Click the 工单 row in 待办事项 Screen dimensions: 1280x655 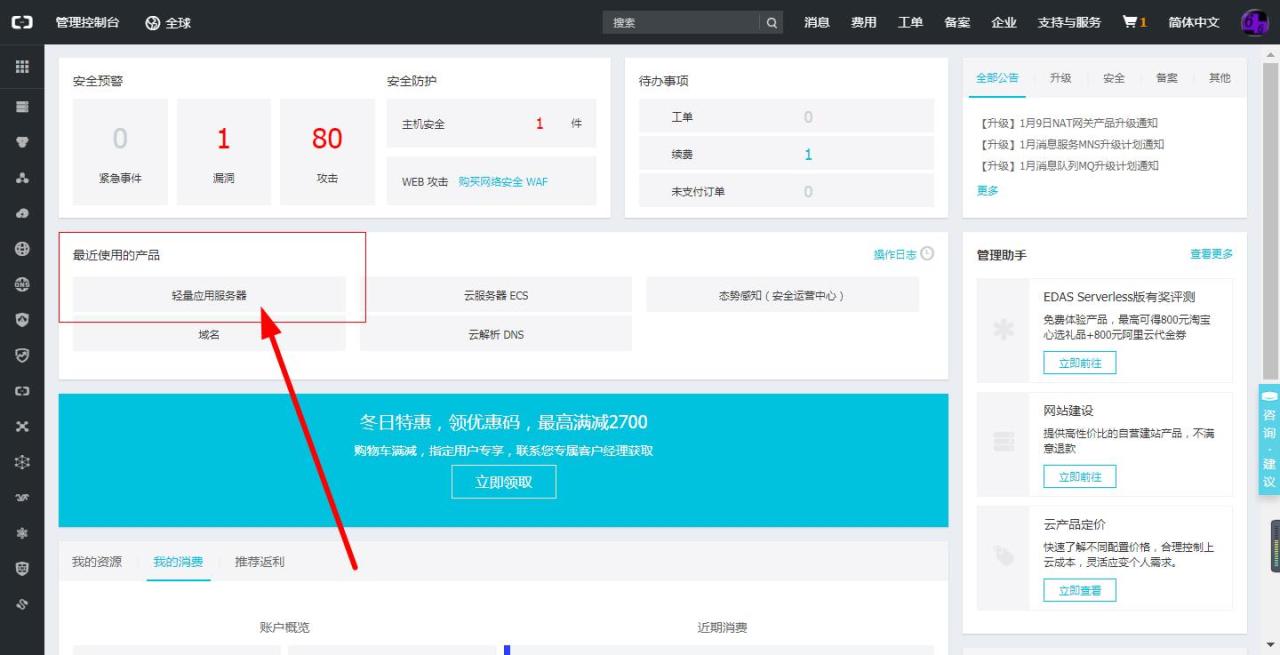(x=786, y=117)
